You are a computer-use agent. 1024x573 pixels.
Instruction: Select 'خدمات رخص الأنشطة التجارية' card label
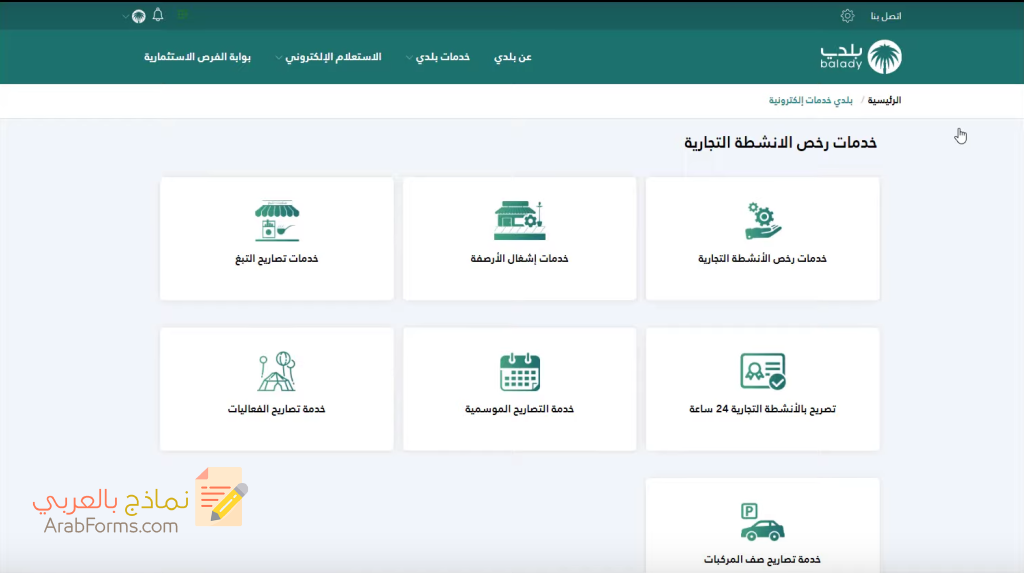click(762, 259)
